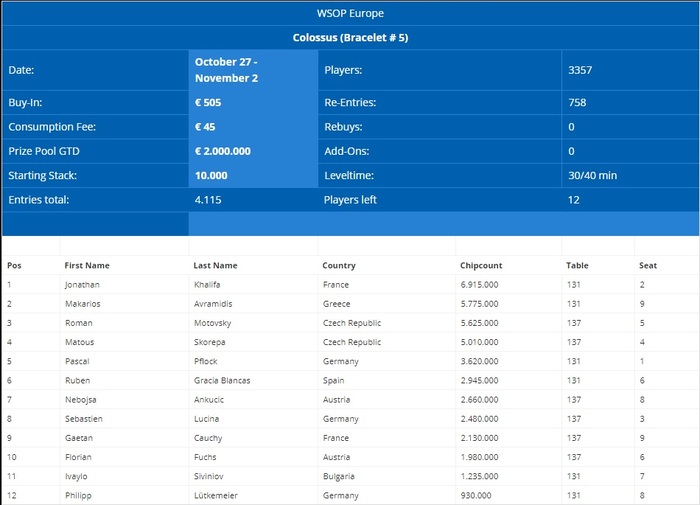
Task: Select the buy-in value '€ 505'
Action: click(208, 103)
